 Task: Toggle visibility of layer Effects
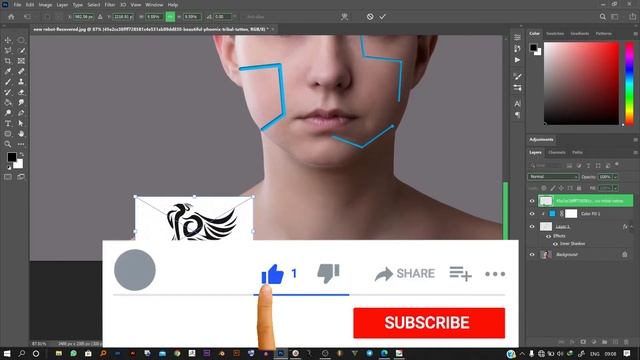(549, 236)
